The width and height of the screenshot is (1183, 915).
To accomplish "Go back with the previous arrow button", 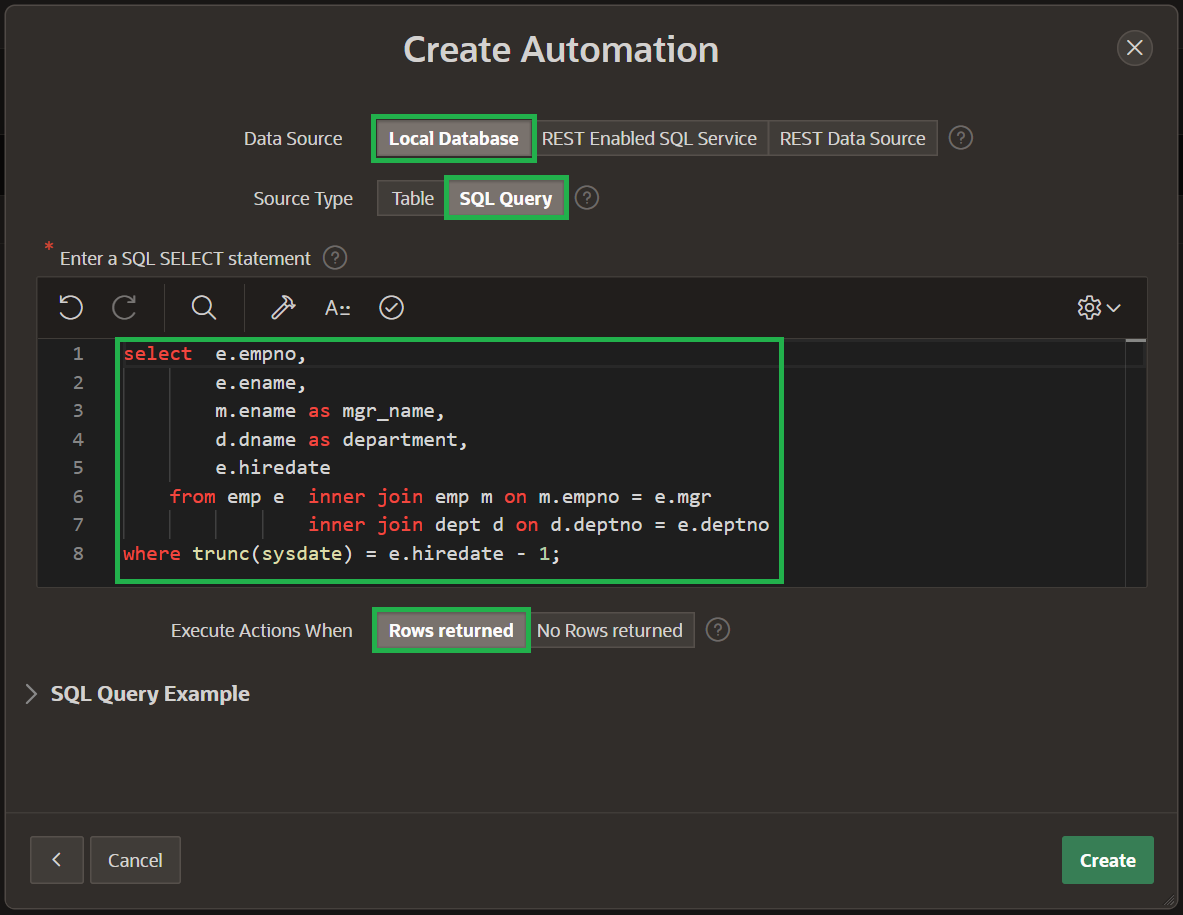I will click(x=57, y=860).
